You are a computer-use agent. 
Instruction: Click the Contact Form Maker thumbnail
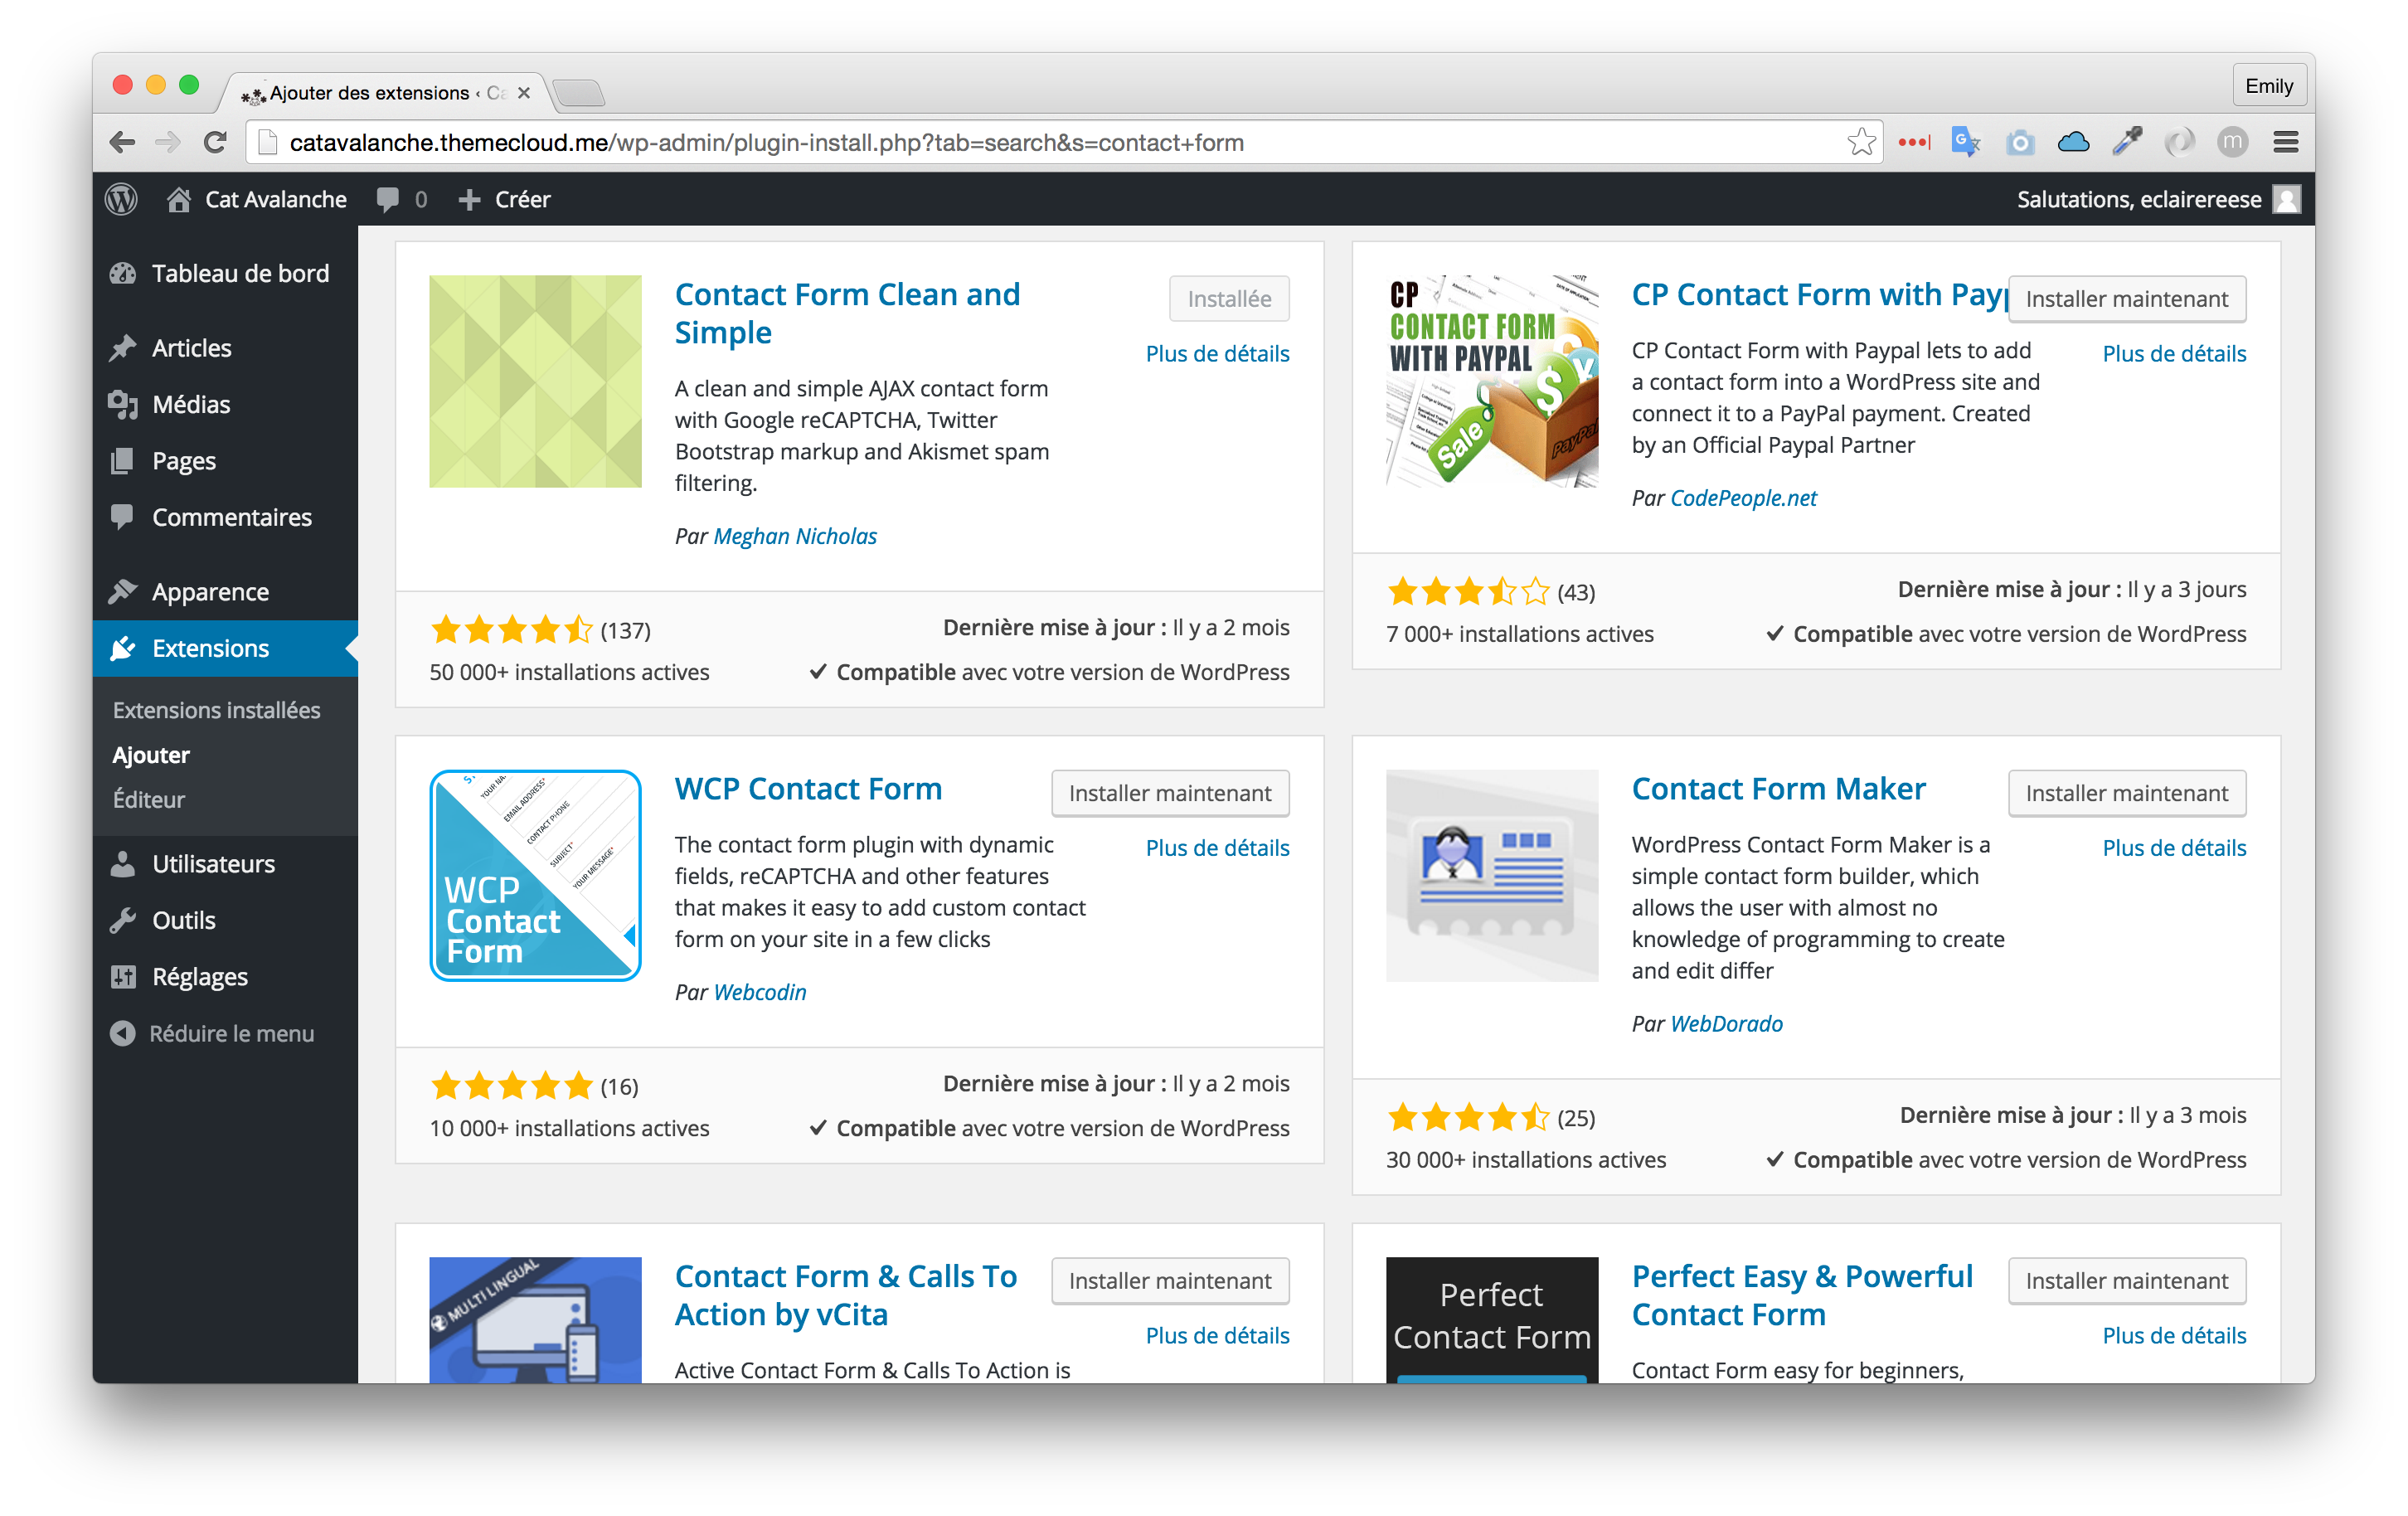click(1492, 875)
